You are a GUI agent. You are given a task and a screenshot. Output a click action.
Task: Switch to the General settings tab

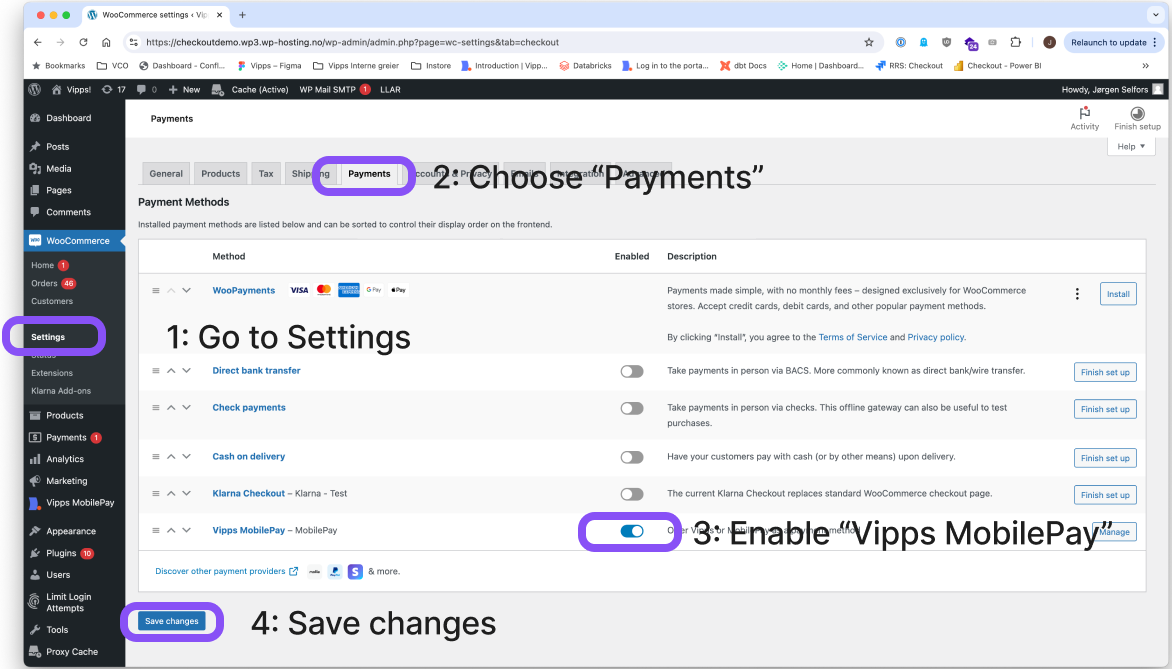165,173
